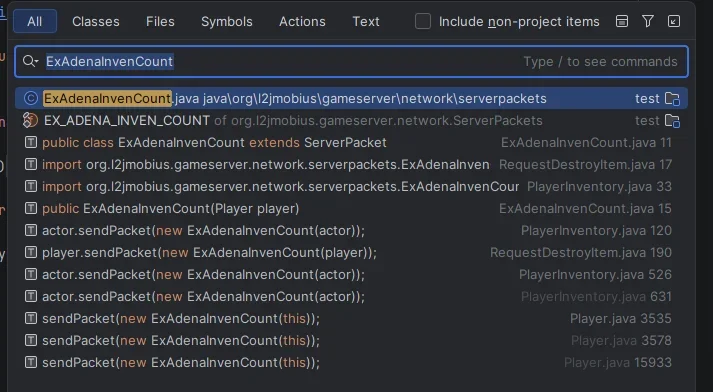Open the Text search tab
The width and height of the screenshot is (713, 392).
coord(366,21)
